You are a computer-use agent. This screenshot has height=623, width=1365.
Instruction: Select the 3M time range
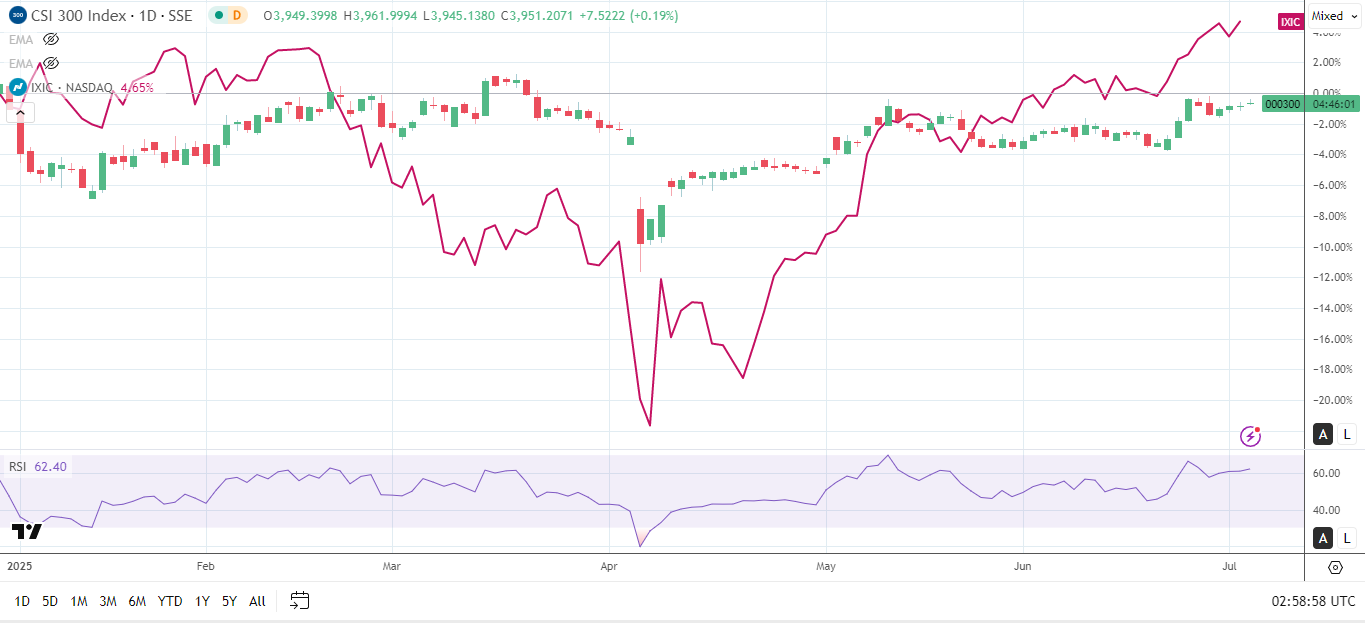108,601
